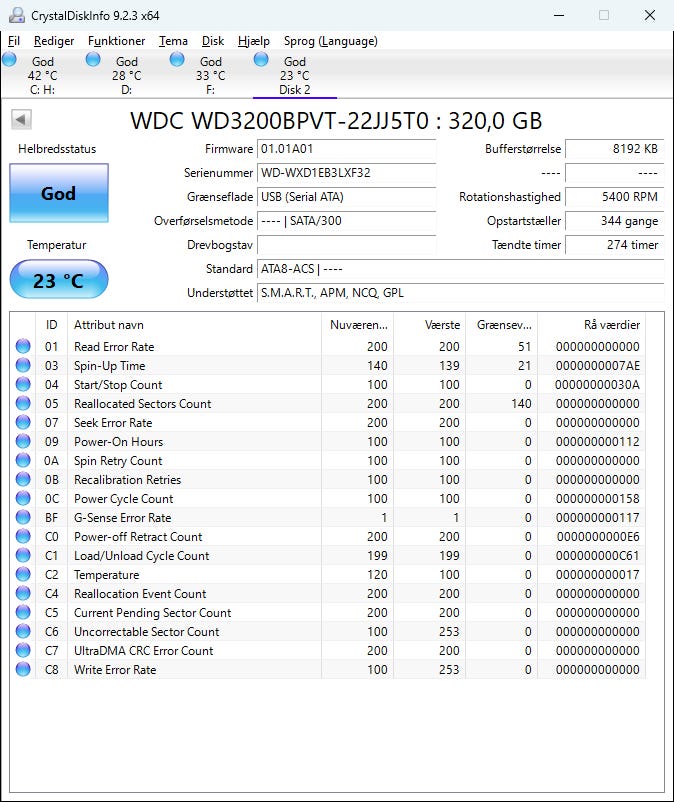674x802 pixels.
Task: Select the C: H: disk status orb
Action: point(10,59)
